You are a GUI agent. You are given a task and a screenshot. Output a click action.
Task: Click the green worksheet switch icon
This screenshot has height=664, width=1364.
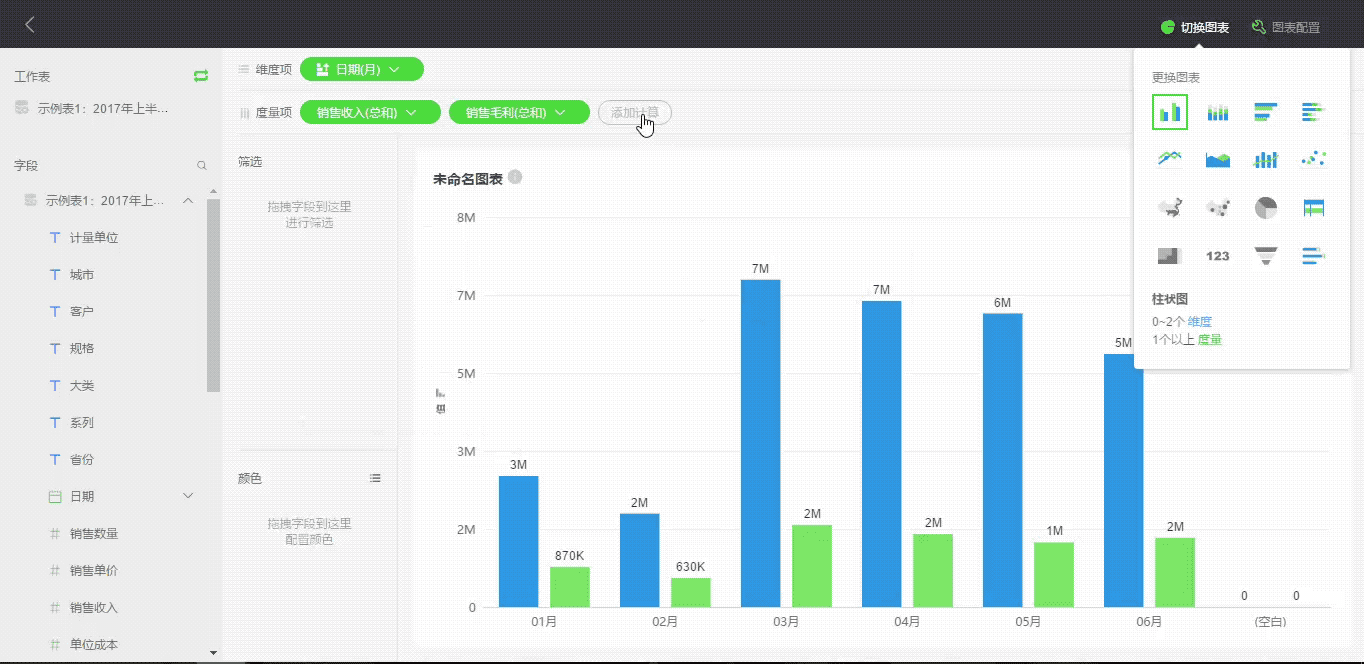(201, 76)
